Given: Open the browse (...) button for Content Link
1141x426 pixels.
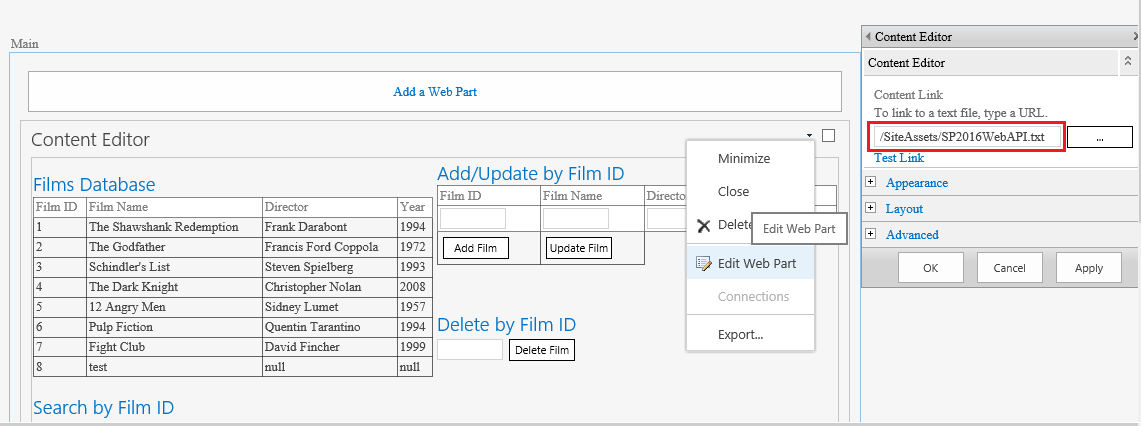Looking at the screenshot, I should 1099,138.
